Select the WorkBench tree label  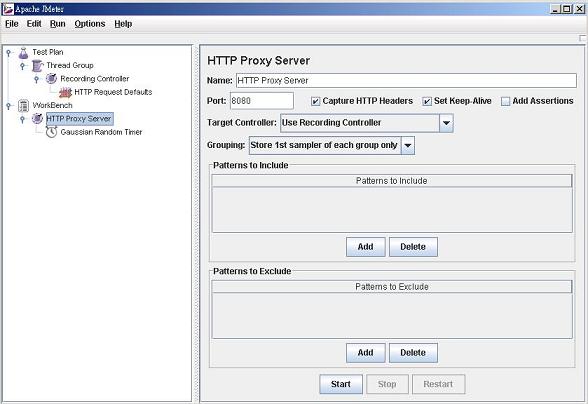(x=52, y=105)
